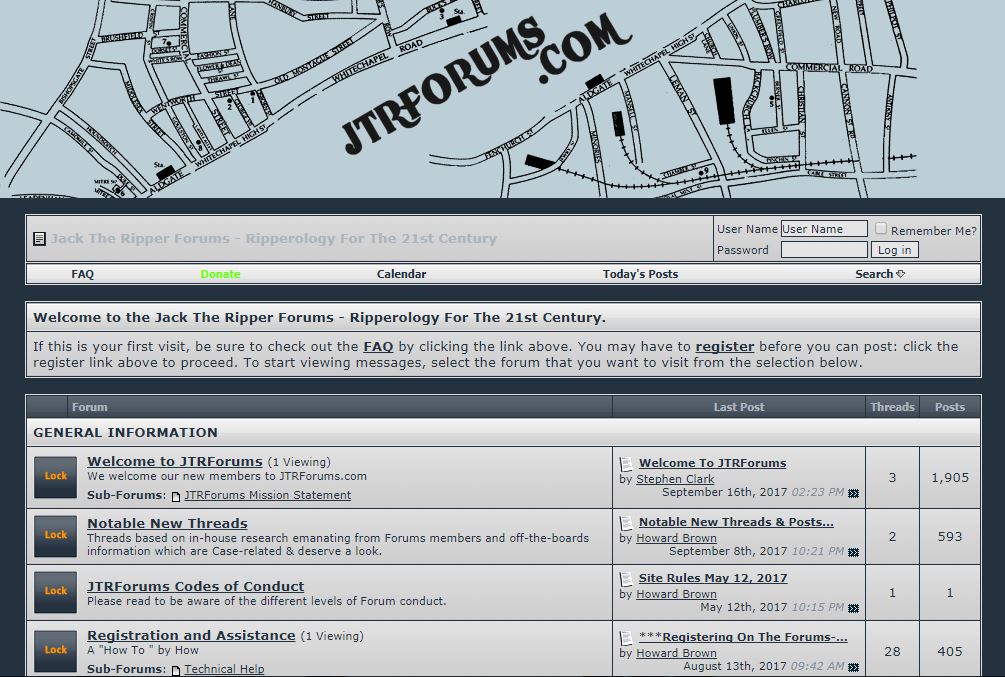The height and width of the screenshot is (677, 1005).
Task: Open the Calendar navigation item
Action: 401,273
